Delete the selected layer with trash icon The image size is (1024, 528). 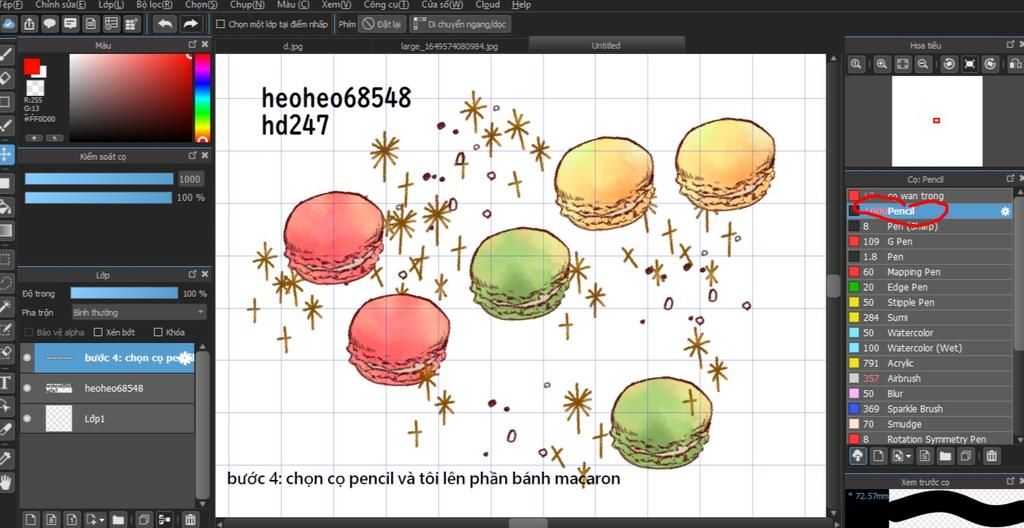[x=189, y=520]
